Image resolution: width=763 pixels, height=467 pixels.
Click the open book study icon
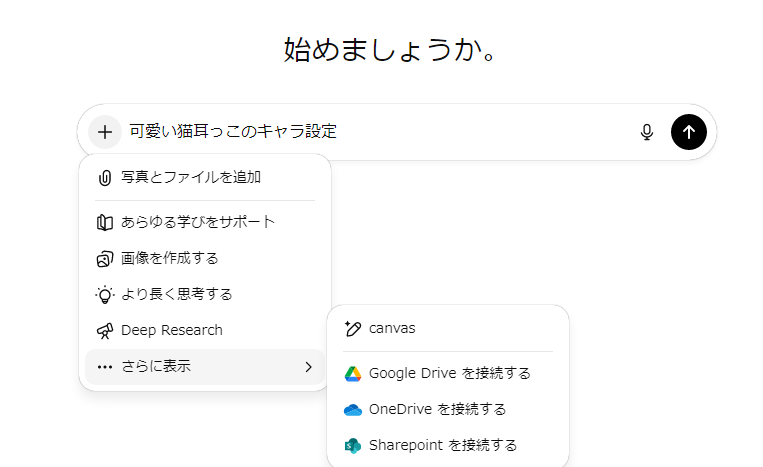[x=105, y=222]
